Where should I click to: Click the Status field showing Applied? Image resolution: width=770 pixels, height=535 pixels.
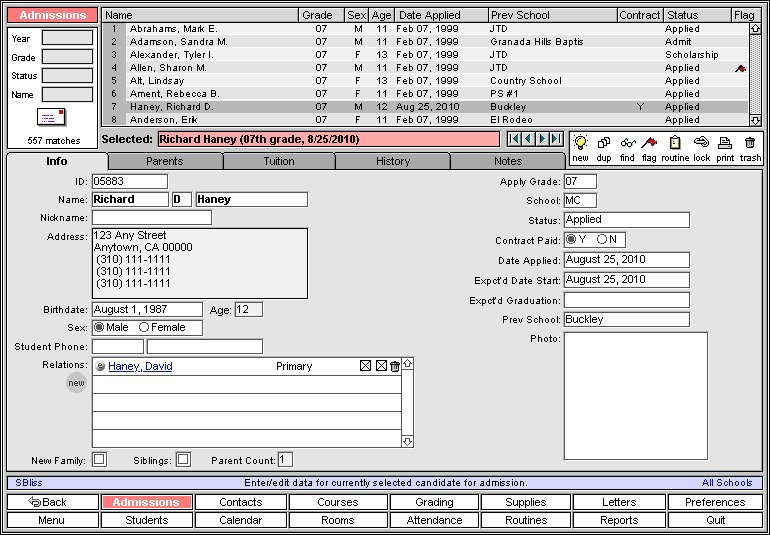tap(627, 220)
